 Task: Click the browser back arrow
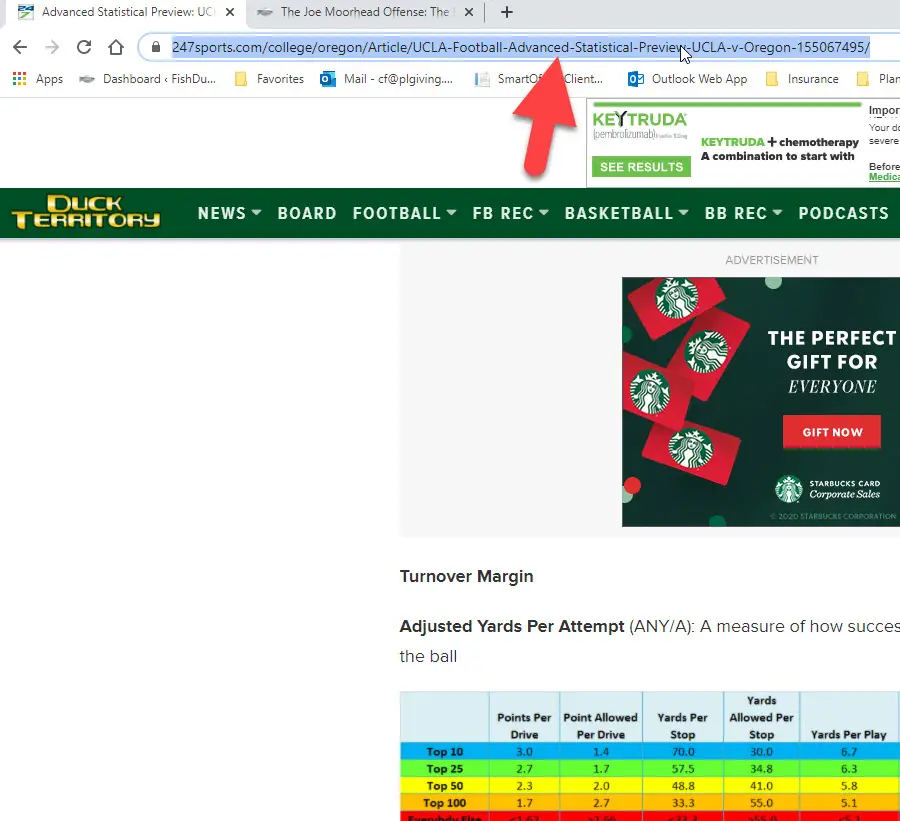click(20, 47)
